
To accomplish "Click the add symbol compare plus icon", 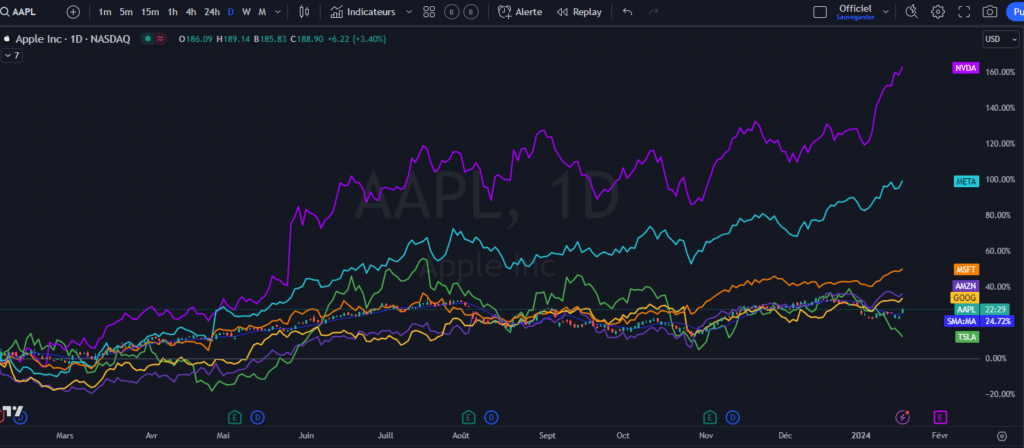I will (73, 12).
